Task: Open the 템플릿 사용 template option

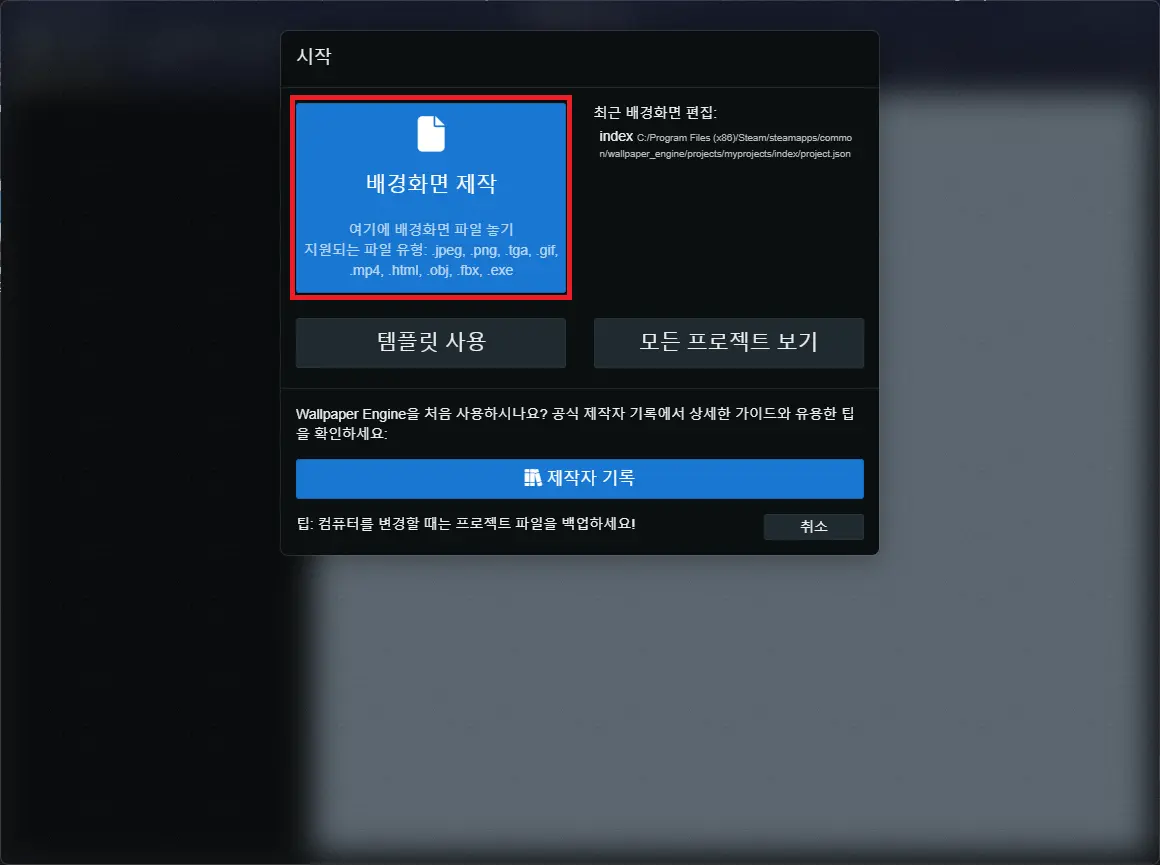Action: pos(431,343)
